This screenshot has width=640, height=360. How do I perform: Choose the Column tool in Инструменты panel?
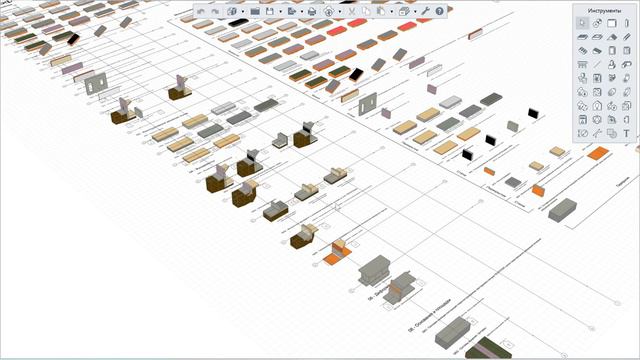tap(627, 23)
